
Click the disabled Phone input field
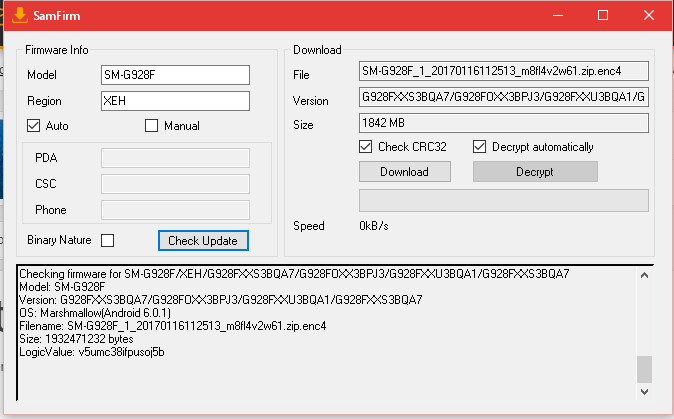[x=175, y=210]
